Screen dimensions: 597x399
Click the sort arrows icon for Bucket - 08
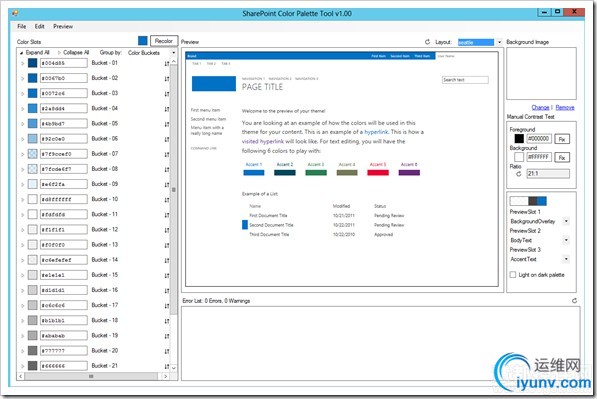(167, 169)
